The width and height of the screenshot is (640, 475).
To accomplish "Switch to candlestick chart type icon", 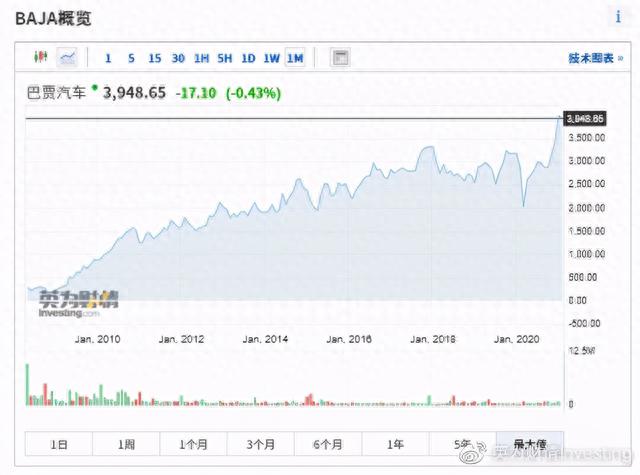I will [41, 58].
